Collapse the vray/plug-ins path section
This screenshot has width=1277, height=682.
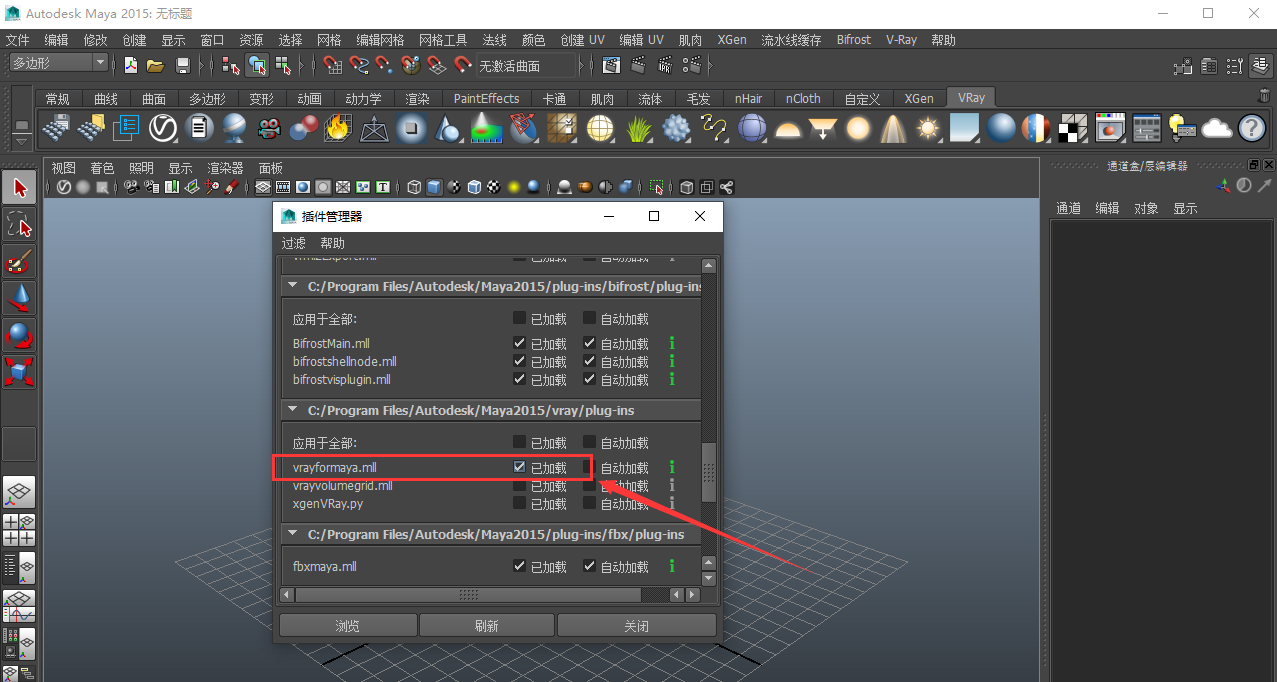293,410
